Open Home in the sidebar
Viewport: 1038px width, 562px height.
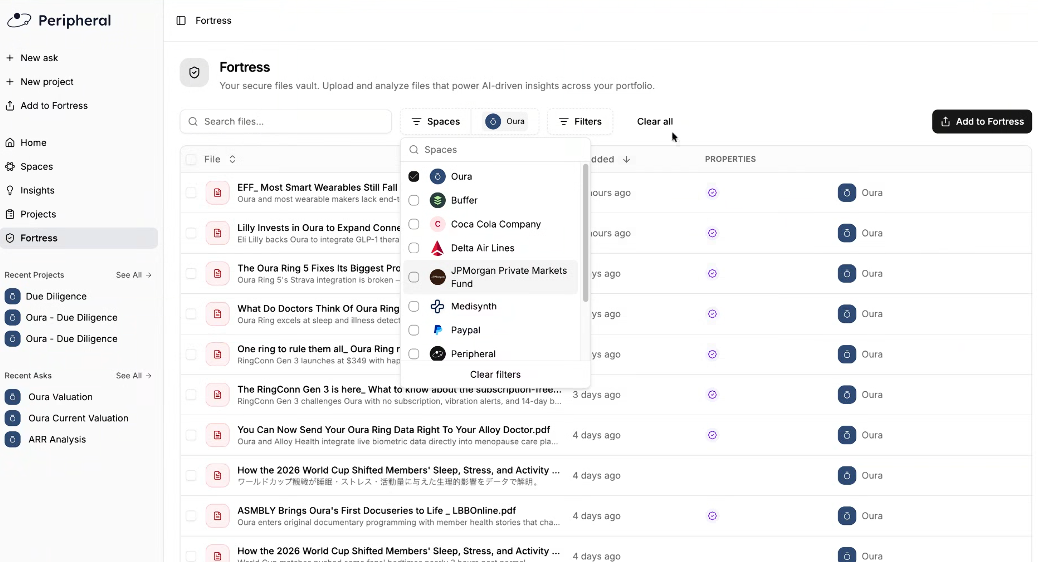(79, 142)
